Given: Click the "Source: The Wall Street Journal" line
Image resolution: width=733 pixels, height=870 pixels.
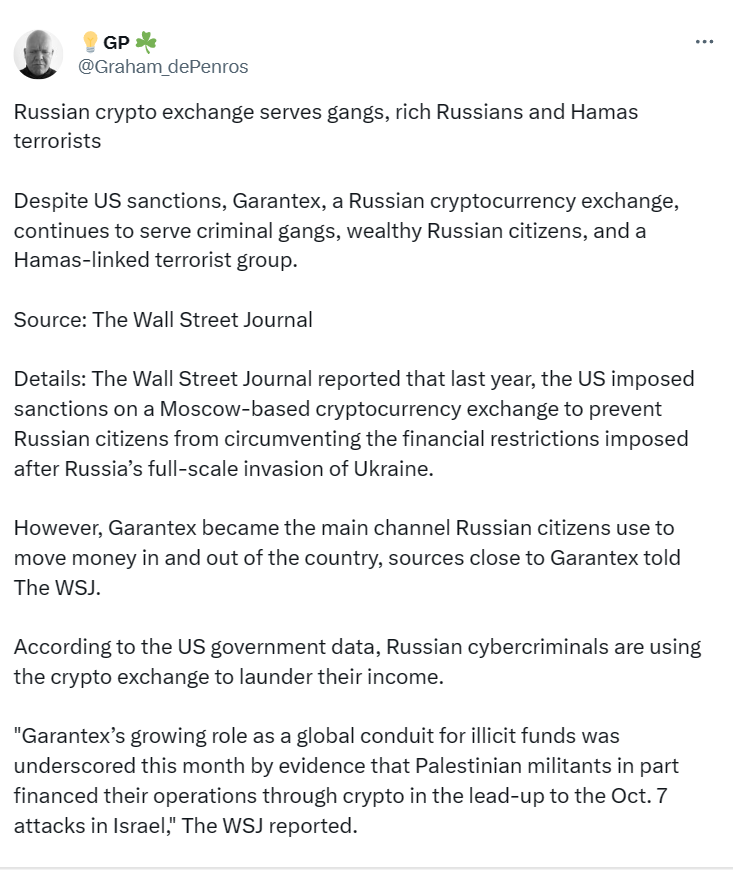Looking at the screenshot, I should pos(163,320).
